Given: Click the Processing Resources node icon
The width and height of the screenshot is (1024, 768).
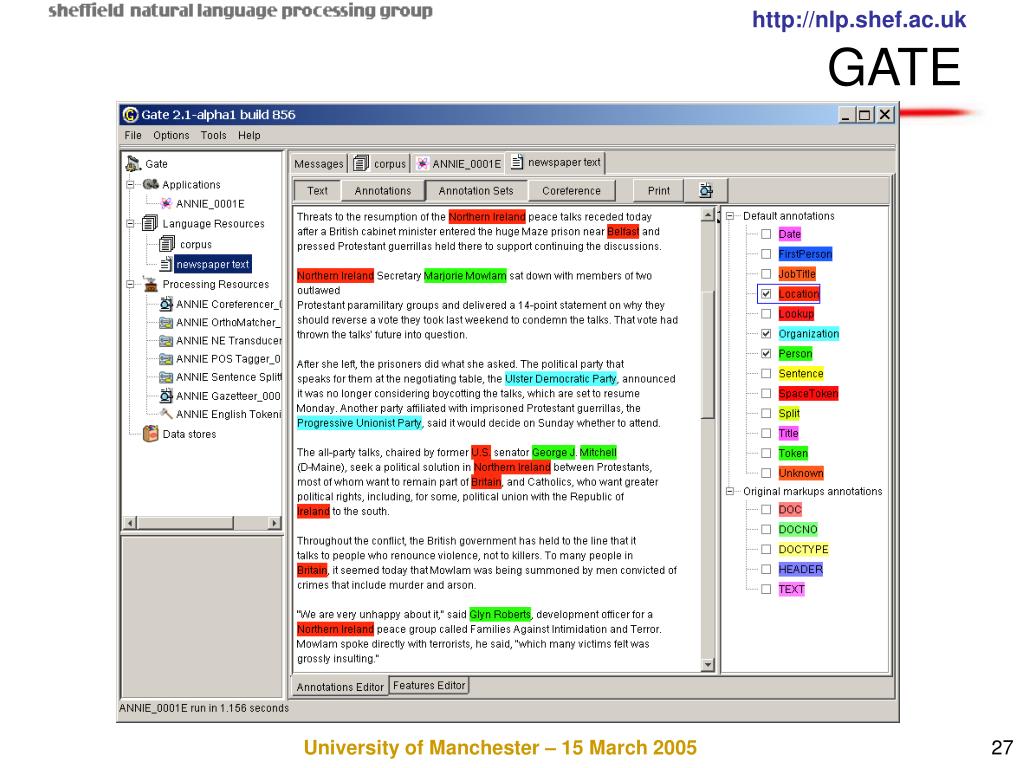Looking at the screenshot, I should click(x=151, y=284).
